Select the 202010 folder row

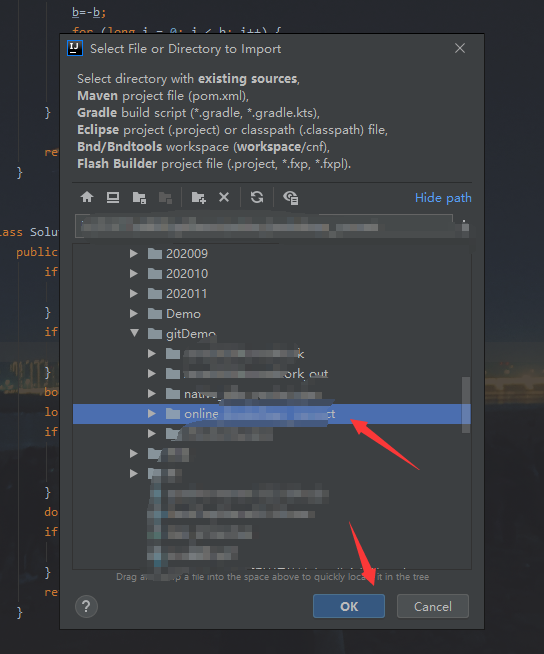272,274
